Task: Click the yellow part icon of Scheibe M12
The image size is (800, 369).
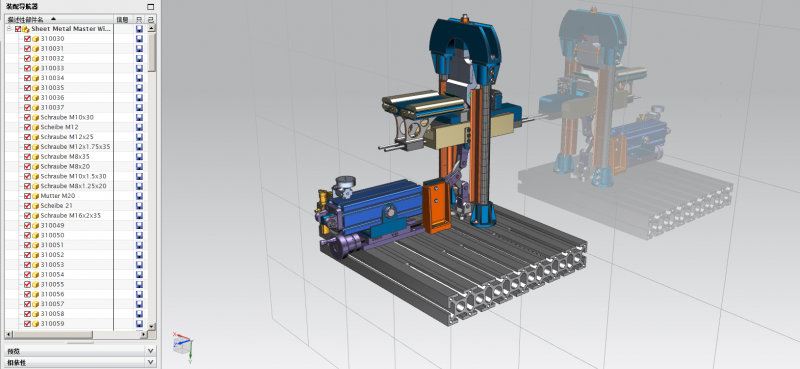Action: (36, 127)
